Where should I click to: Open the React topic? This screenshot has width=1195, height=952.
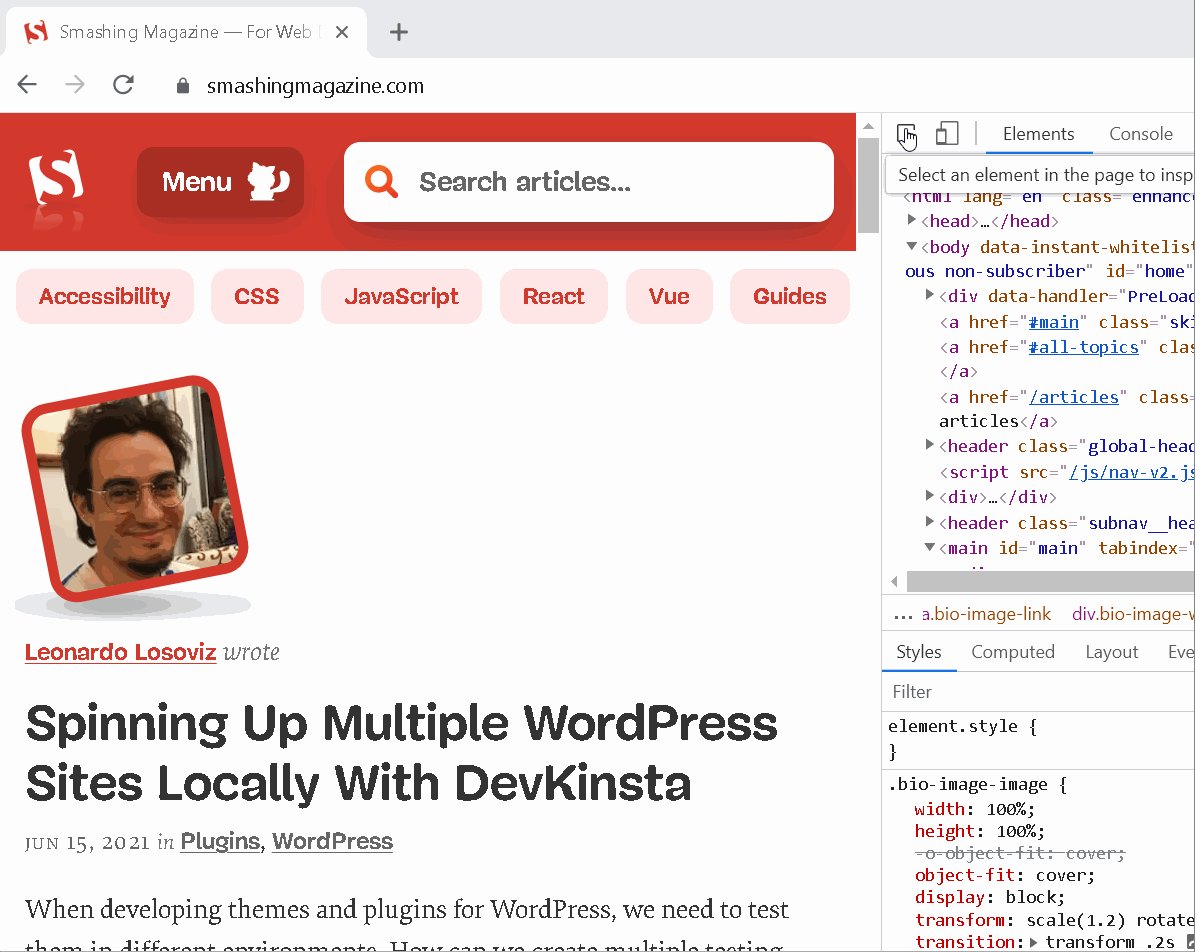tap(553, 296)
